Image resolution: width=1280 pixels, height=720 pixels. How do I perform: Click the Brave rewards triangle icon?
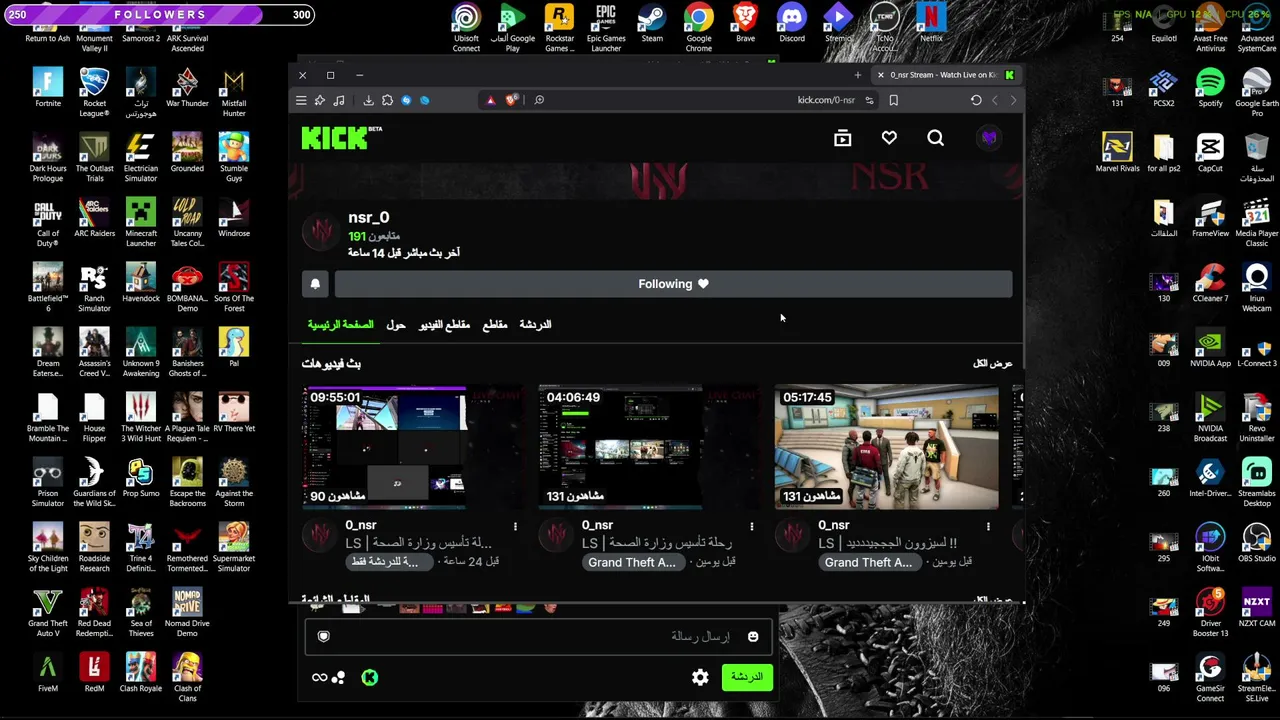(x=491, y=100)
